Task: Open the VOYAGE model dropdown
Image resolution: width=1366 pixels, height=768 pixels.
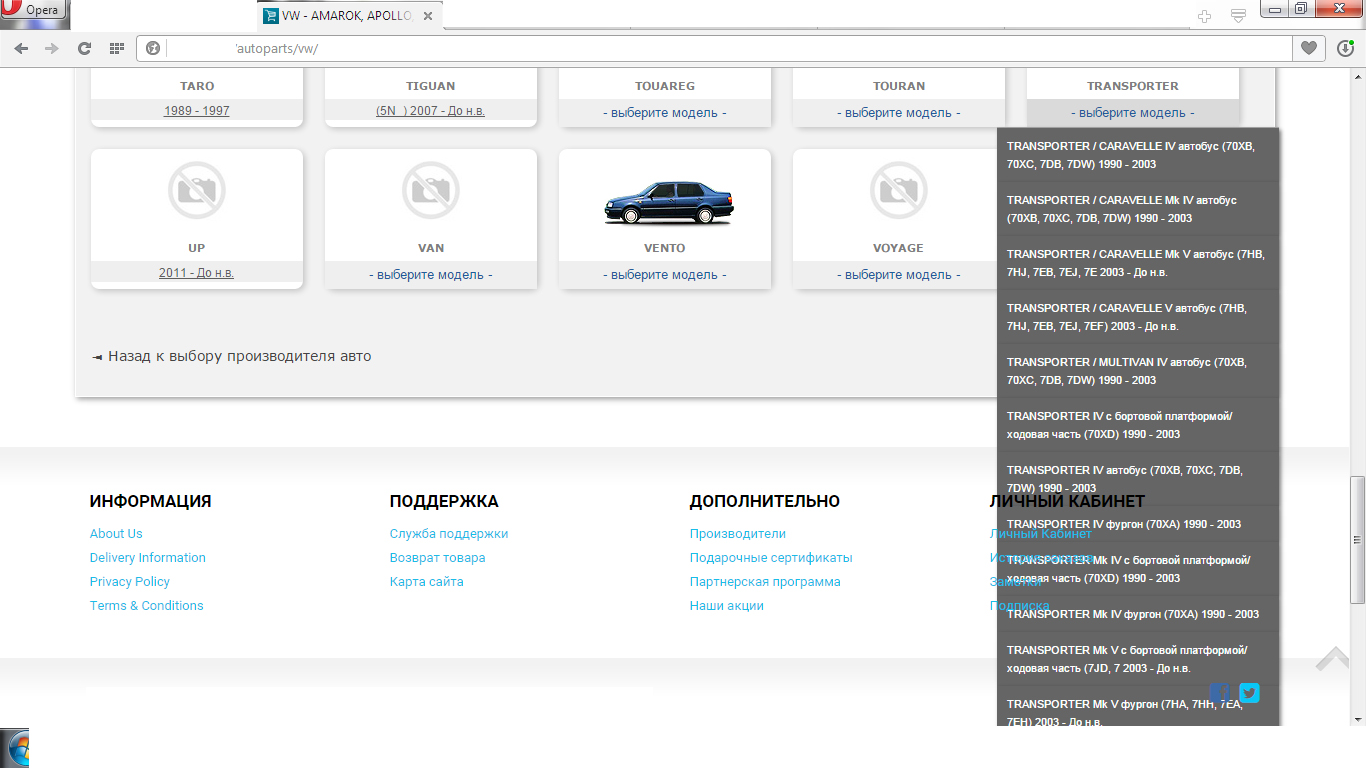Action: pyautogui.click(x=898, y=275)
